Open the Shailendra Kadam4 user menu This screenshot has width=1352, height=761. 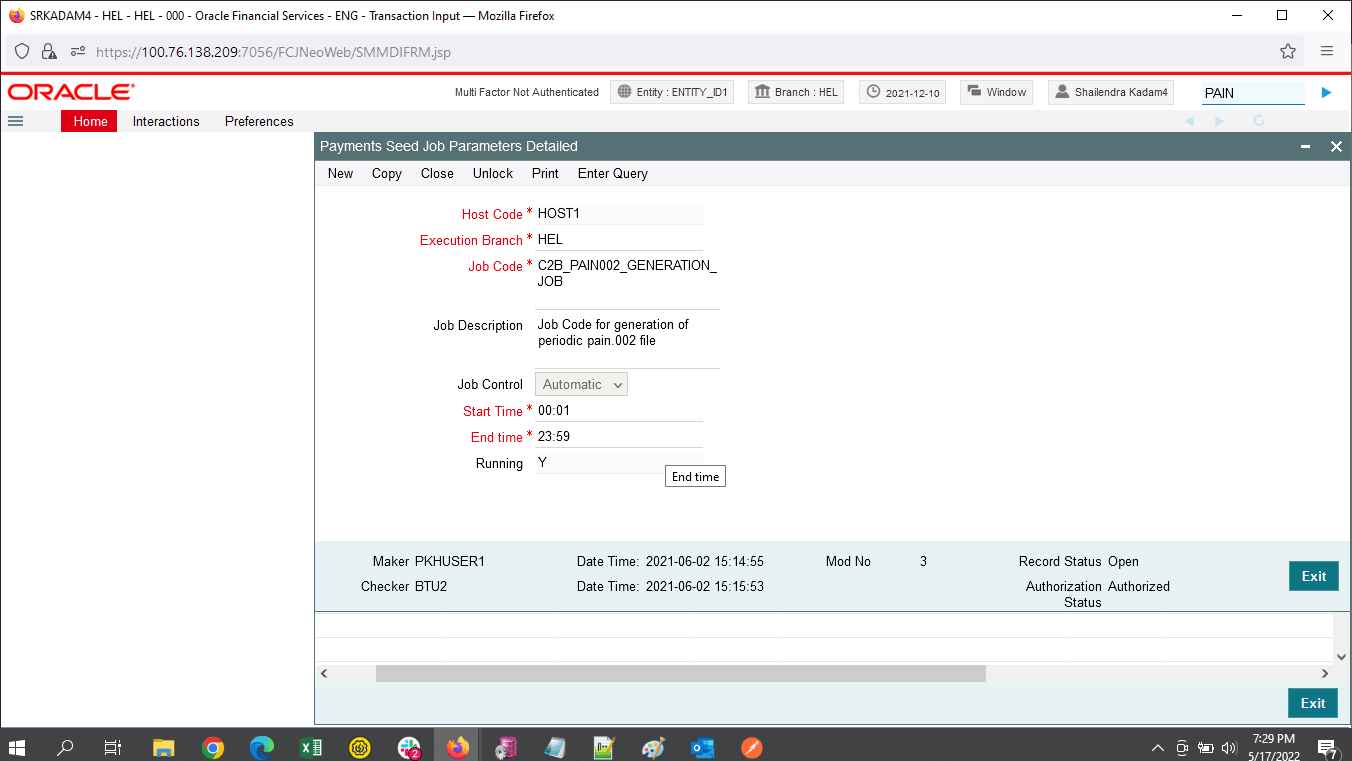pos(1111,92)
